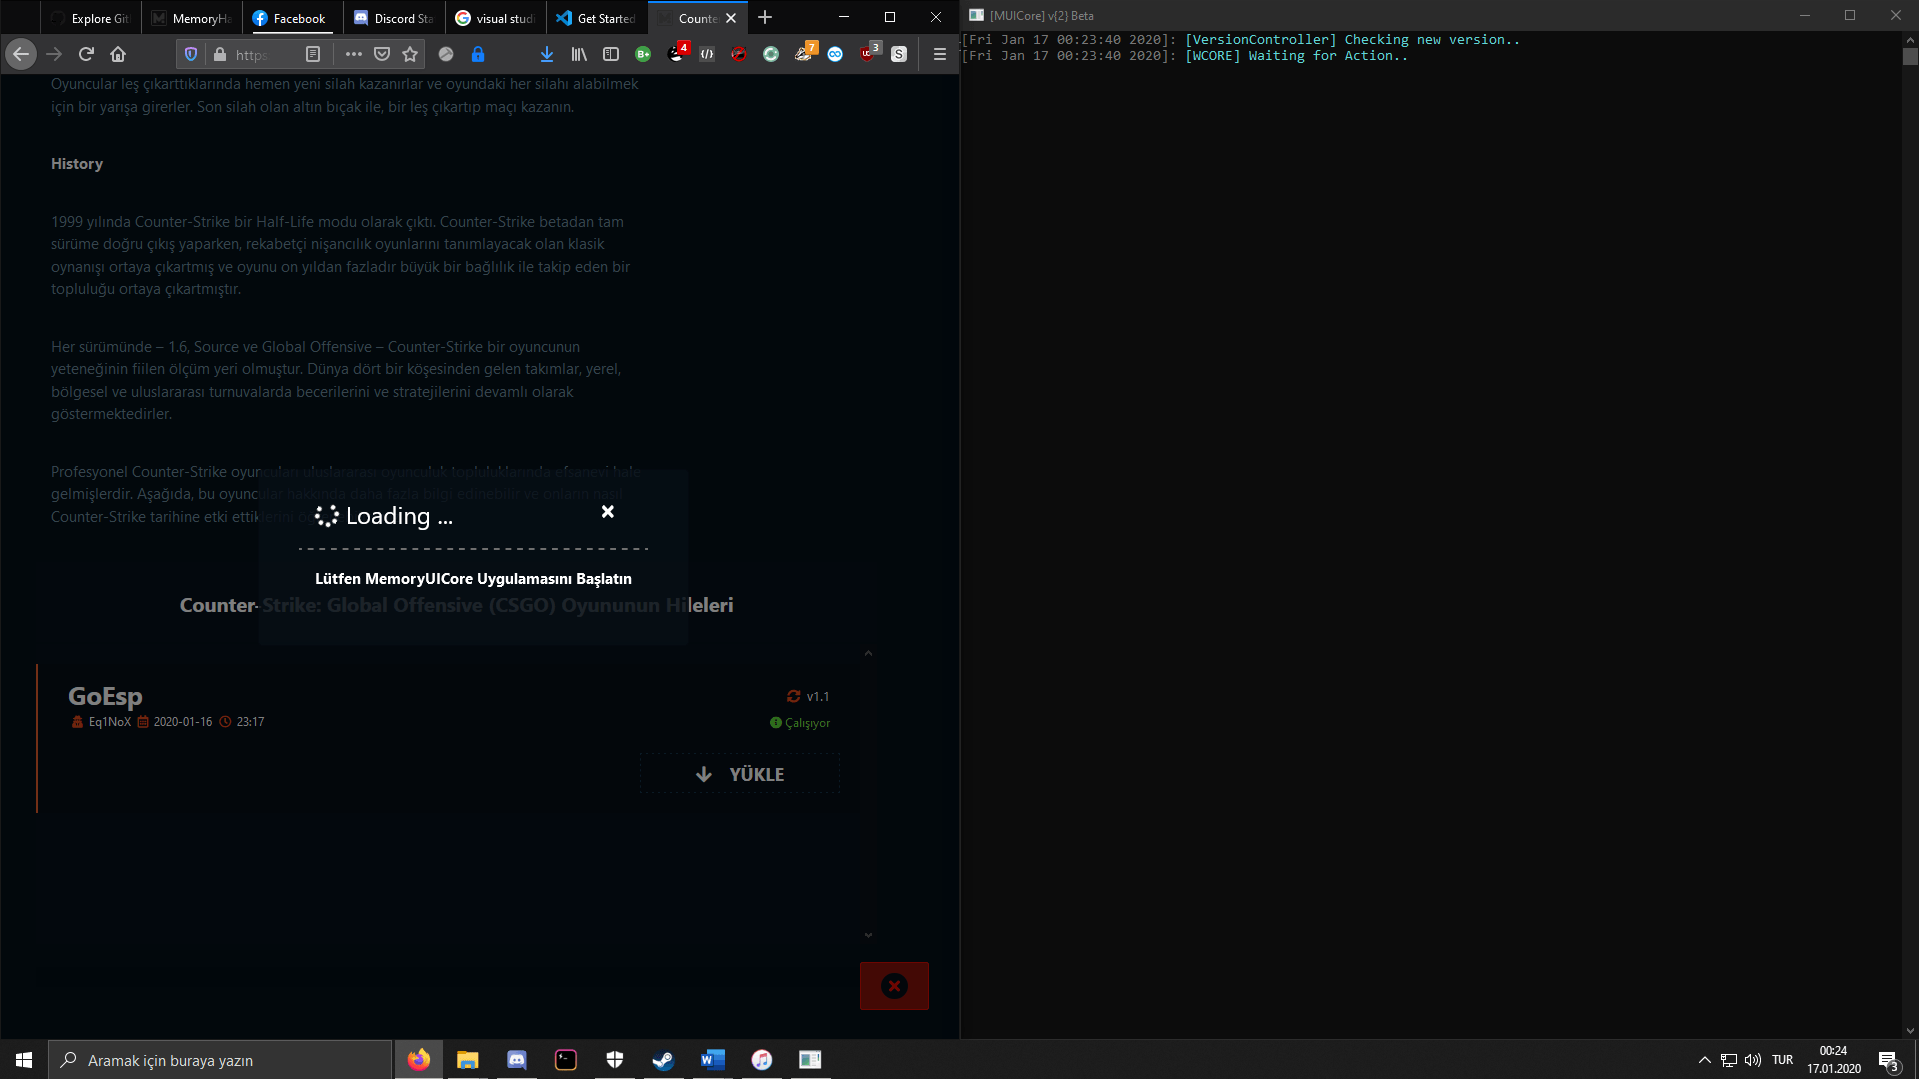
Task: Open the terminal app on the taskbar
Action: [566, 1060]
